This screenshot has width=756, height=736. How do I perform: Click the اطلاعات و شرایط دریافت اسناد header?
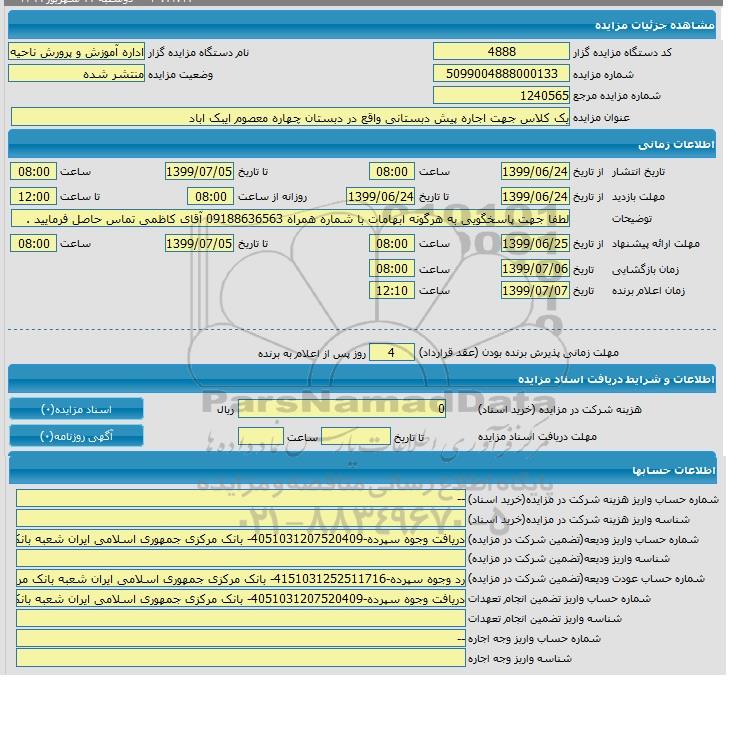coord(362,379)
